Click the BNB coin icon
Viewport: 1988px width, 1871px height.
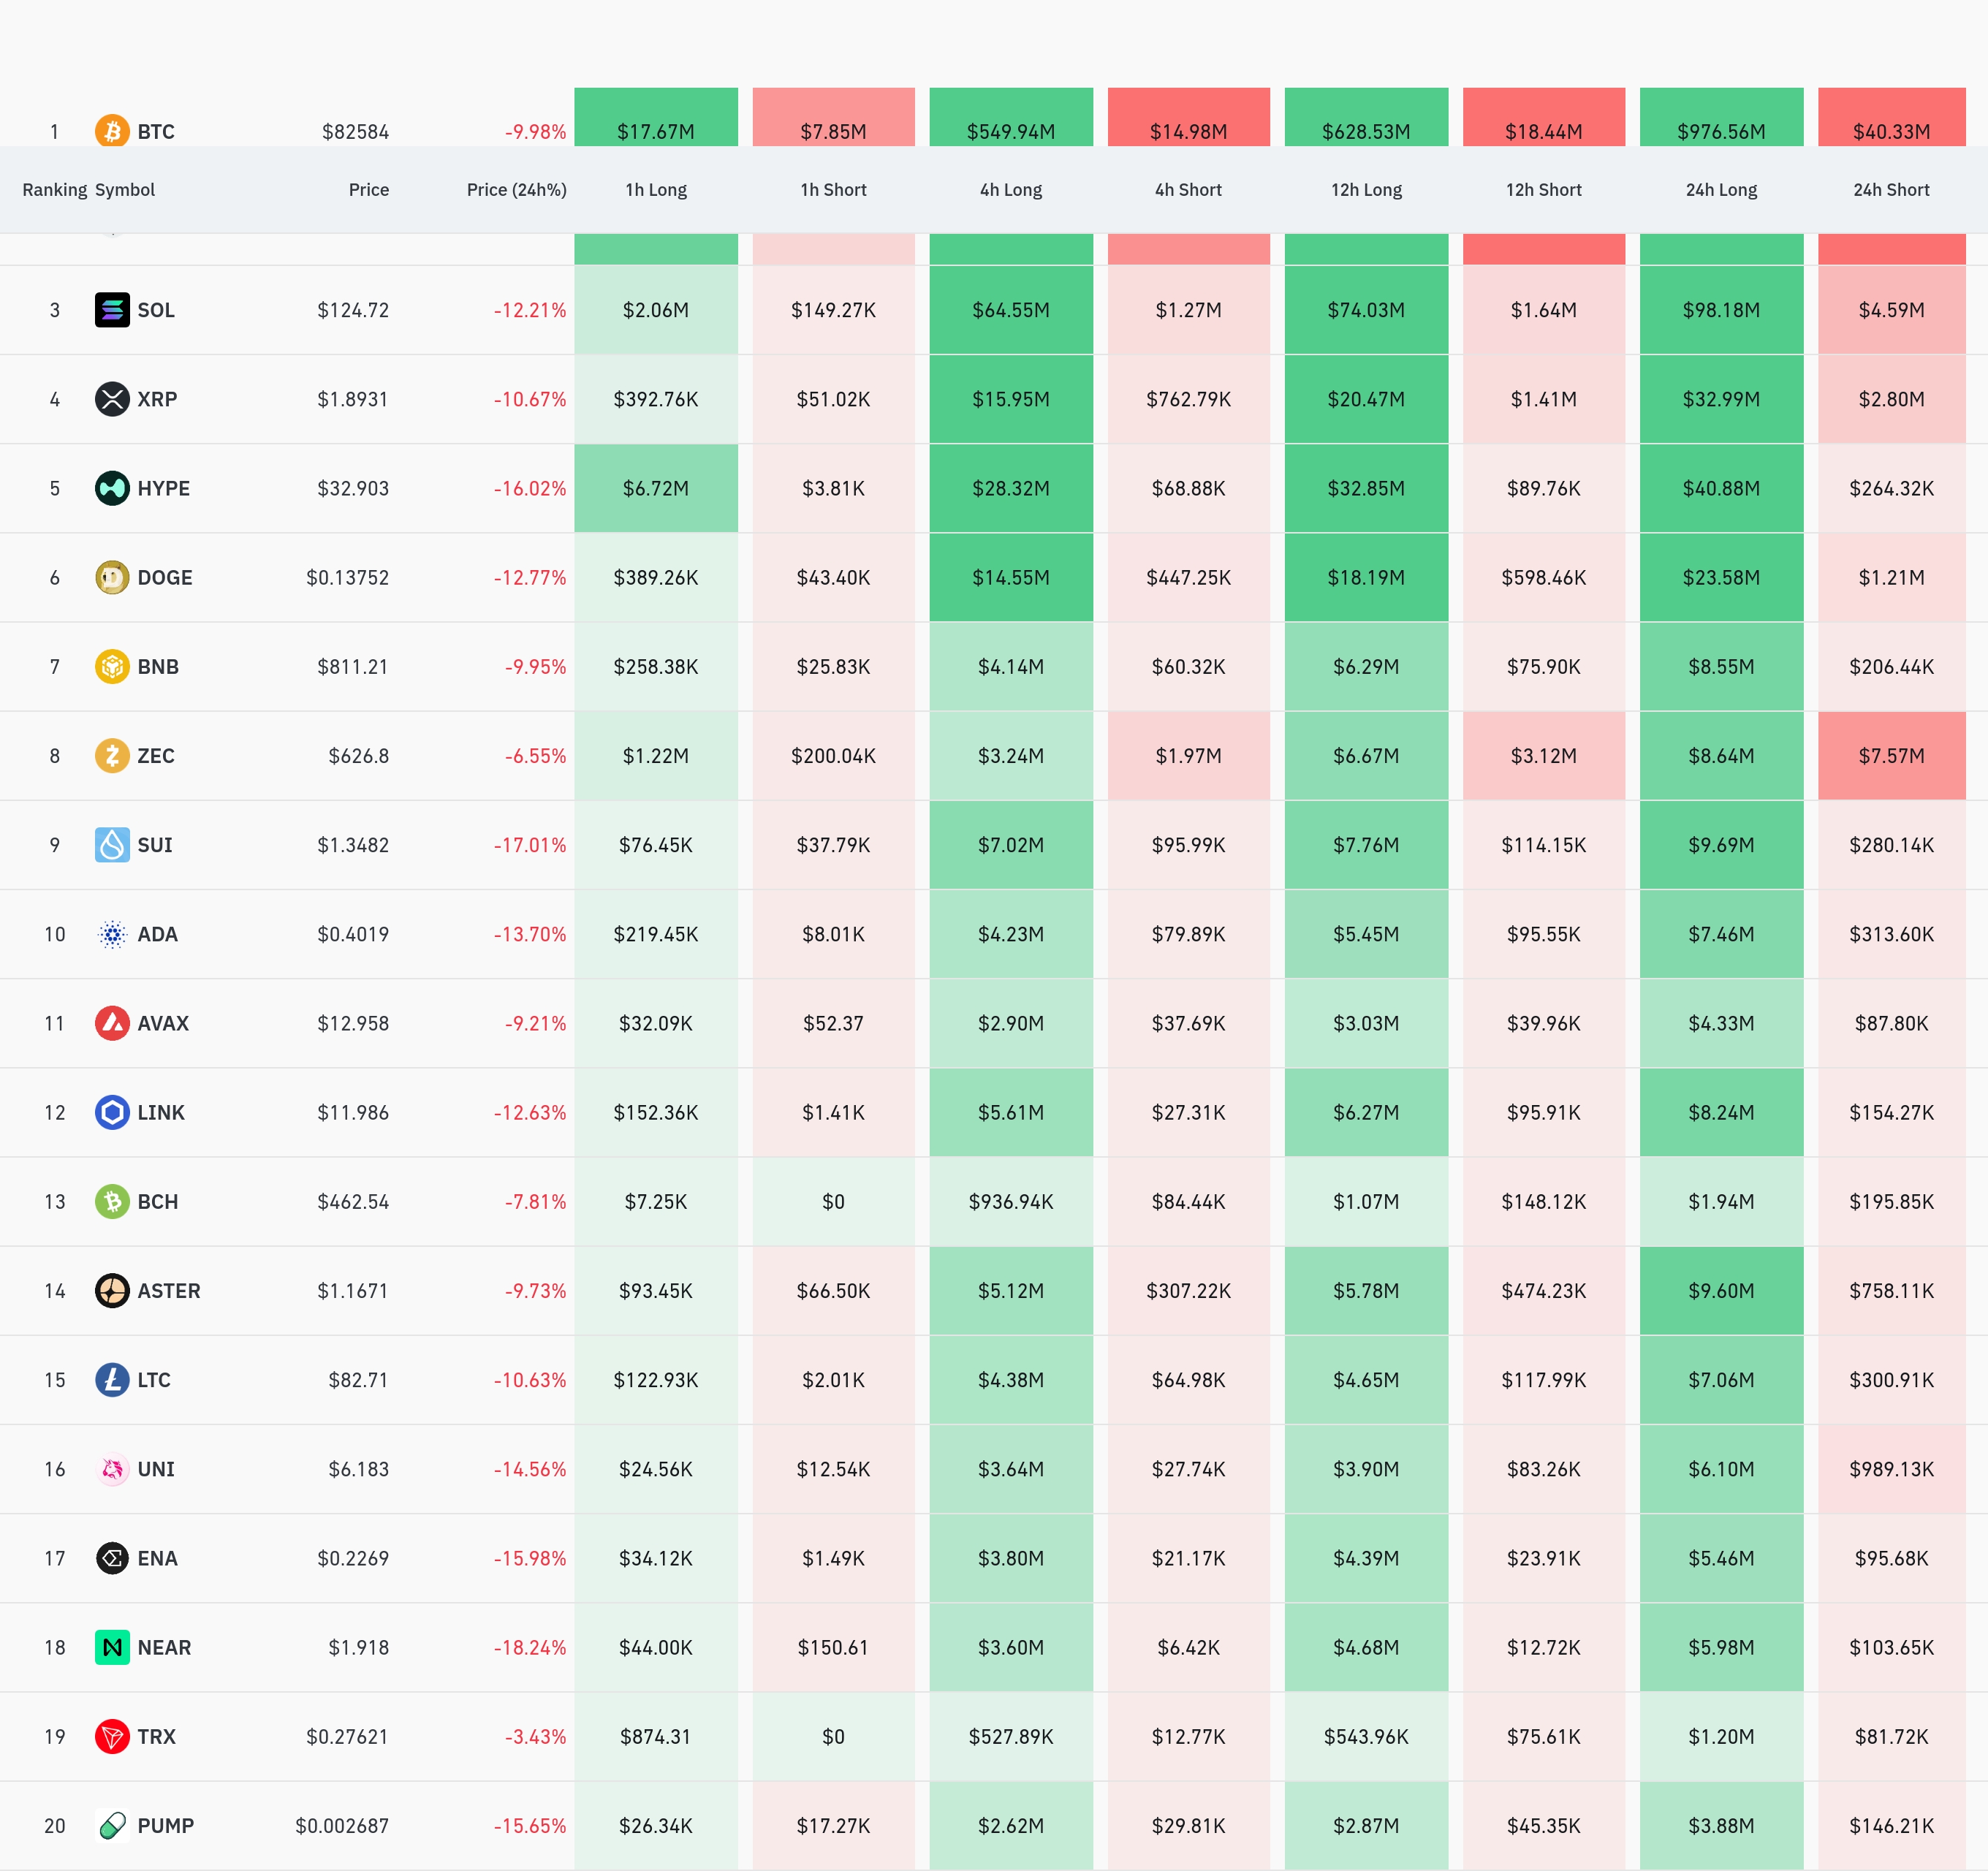(112, 666)
